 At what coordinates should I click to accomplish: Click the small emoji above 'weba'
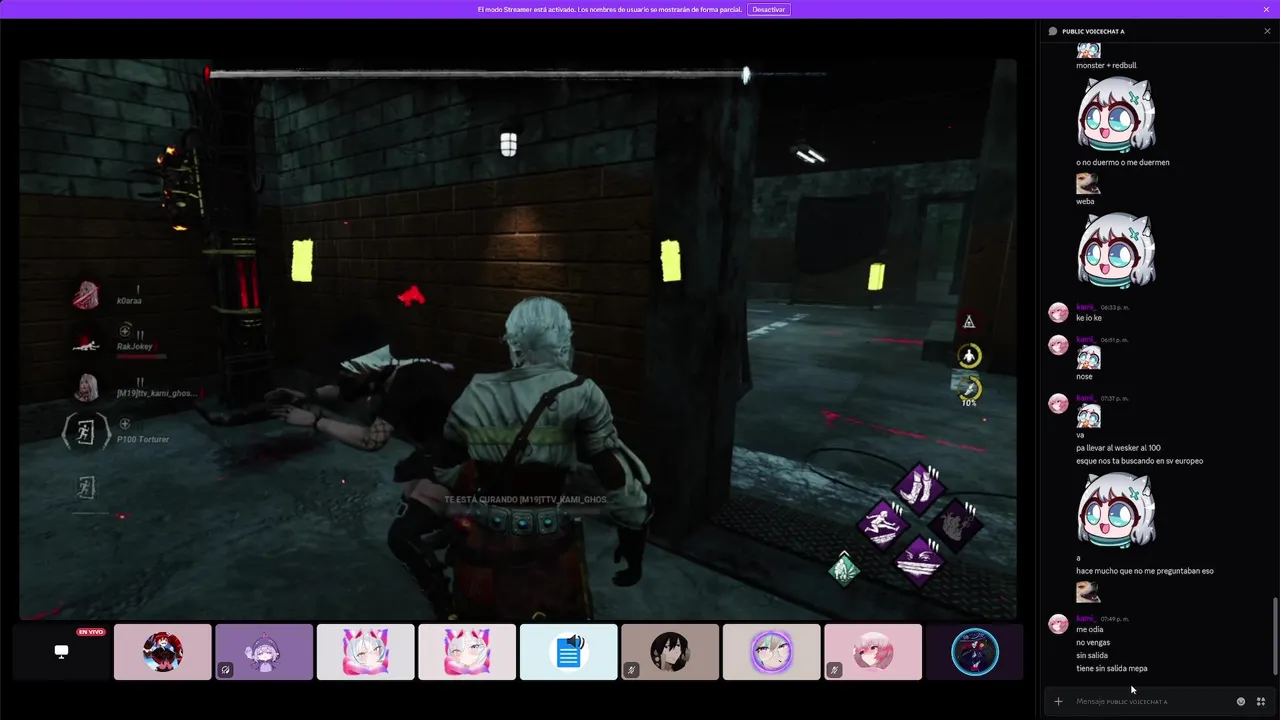[1088, 184]
